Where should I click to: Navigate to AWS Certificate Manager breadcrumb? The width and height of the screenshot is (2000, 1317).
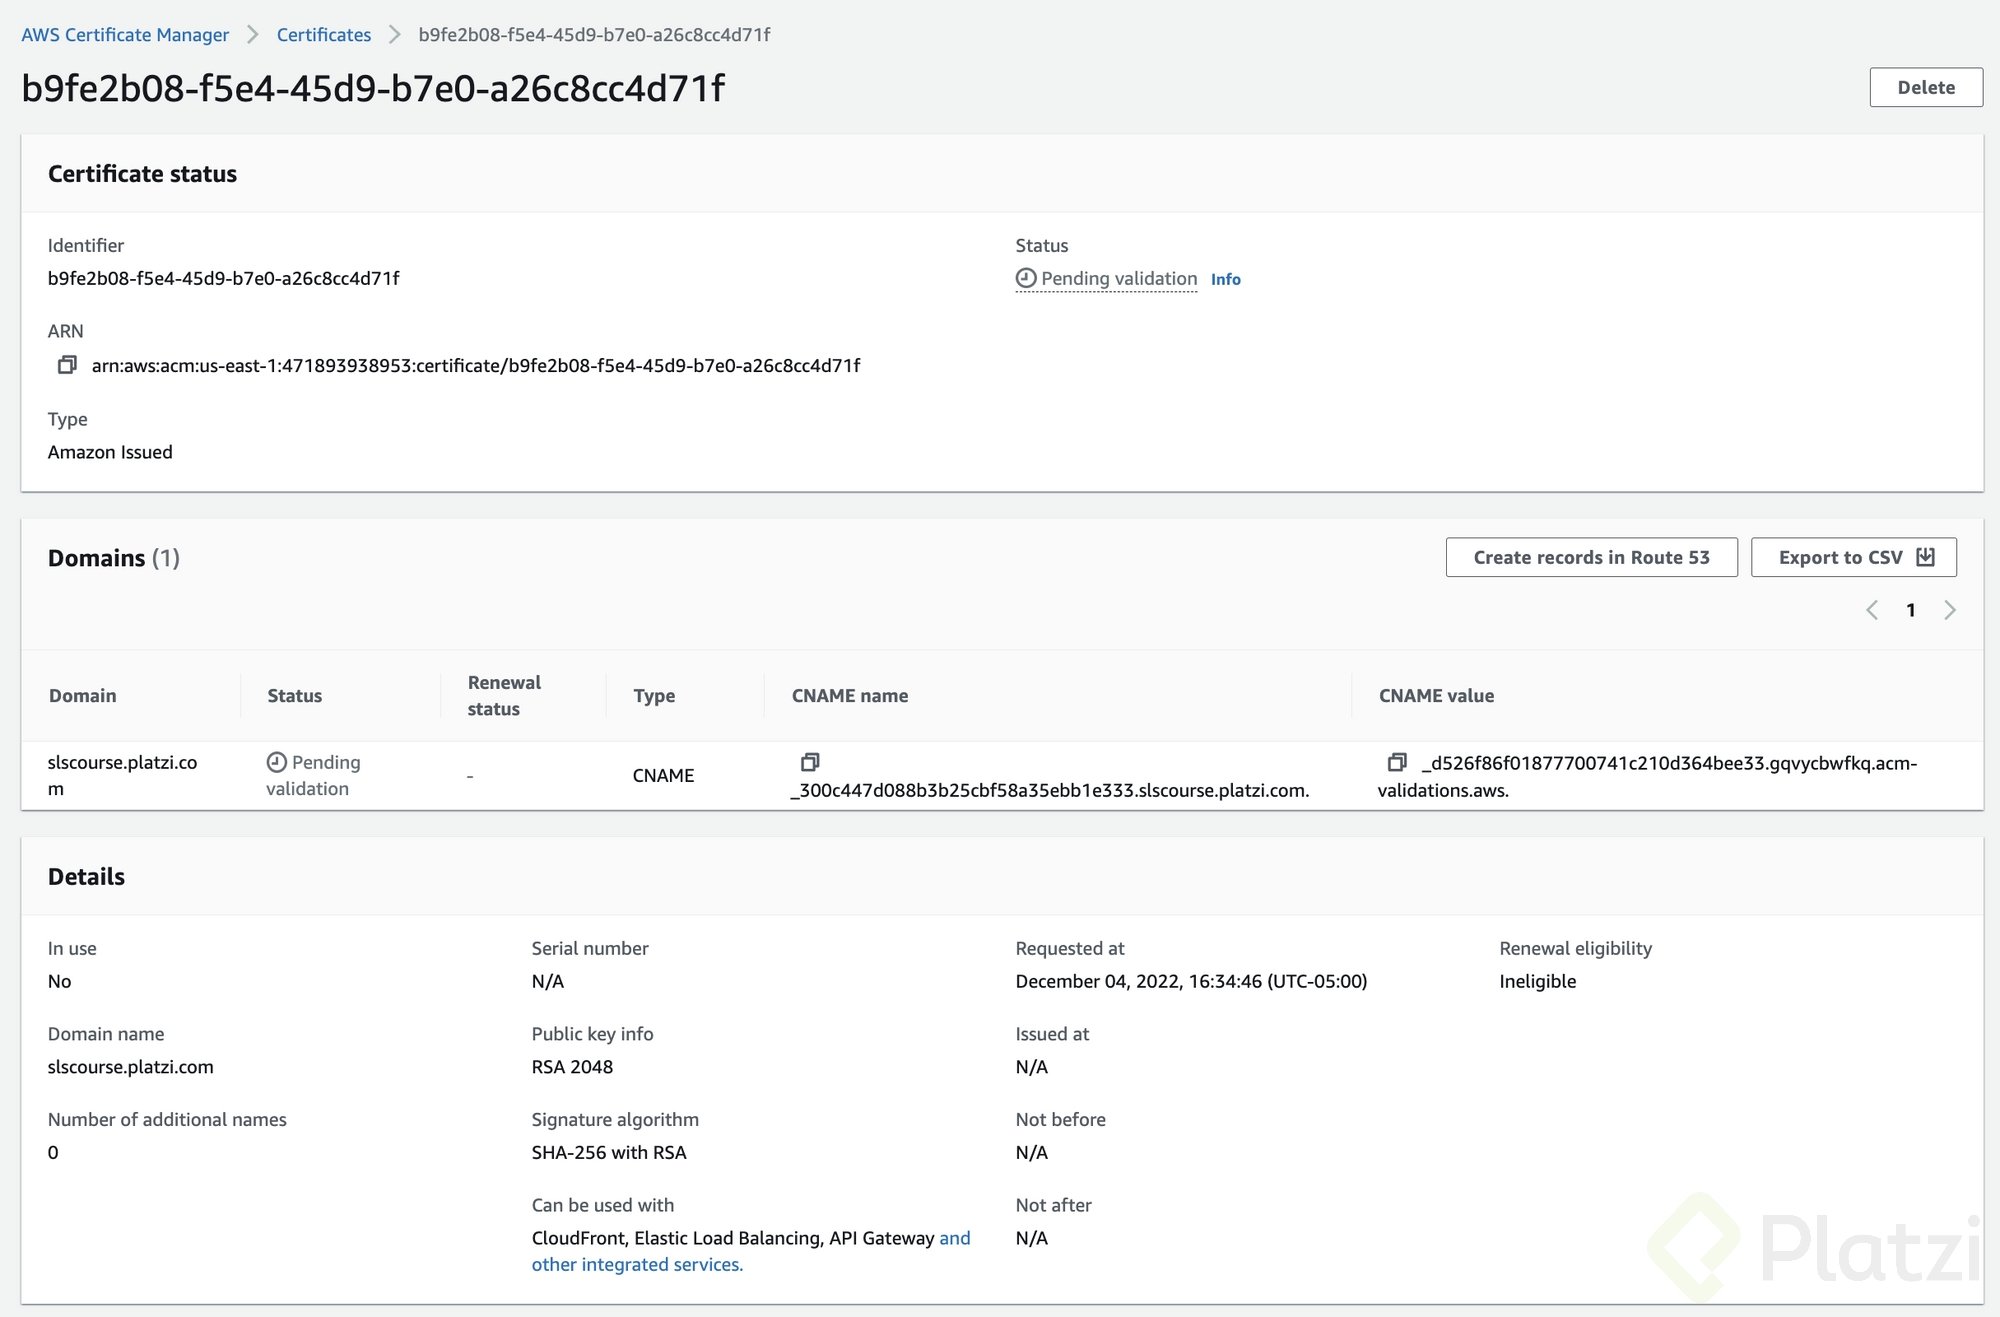pyautogui.click(x=125, y=34)
